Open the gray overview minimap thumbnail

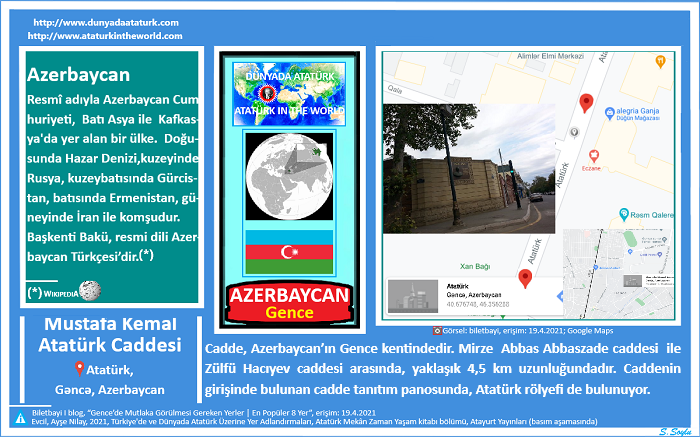618,273
